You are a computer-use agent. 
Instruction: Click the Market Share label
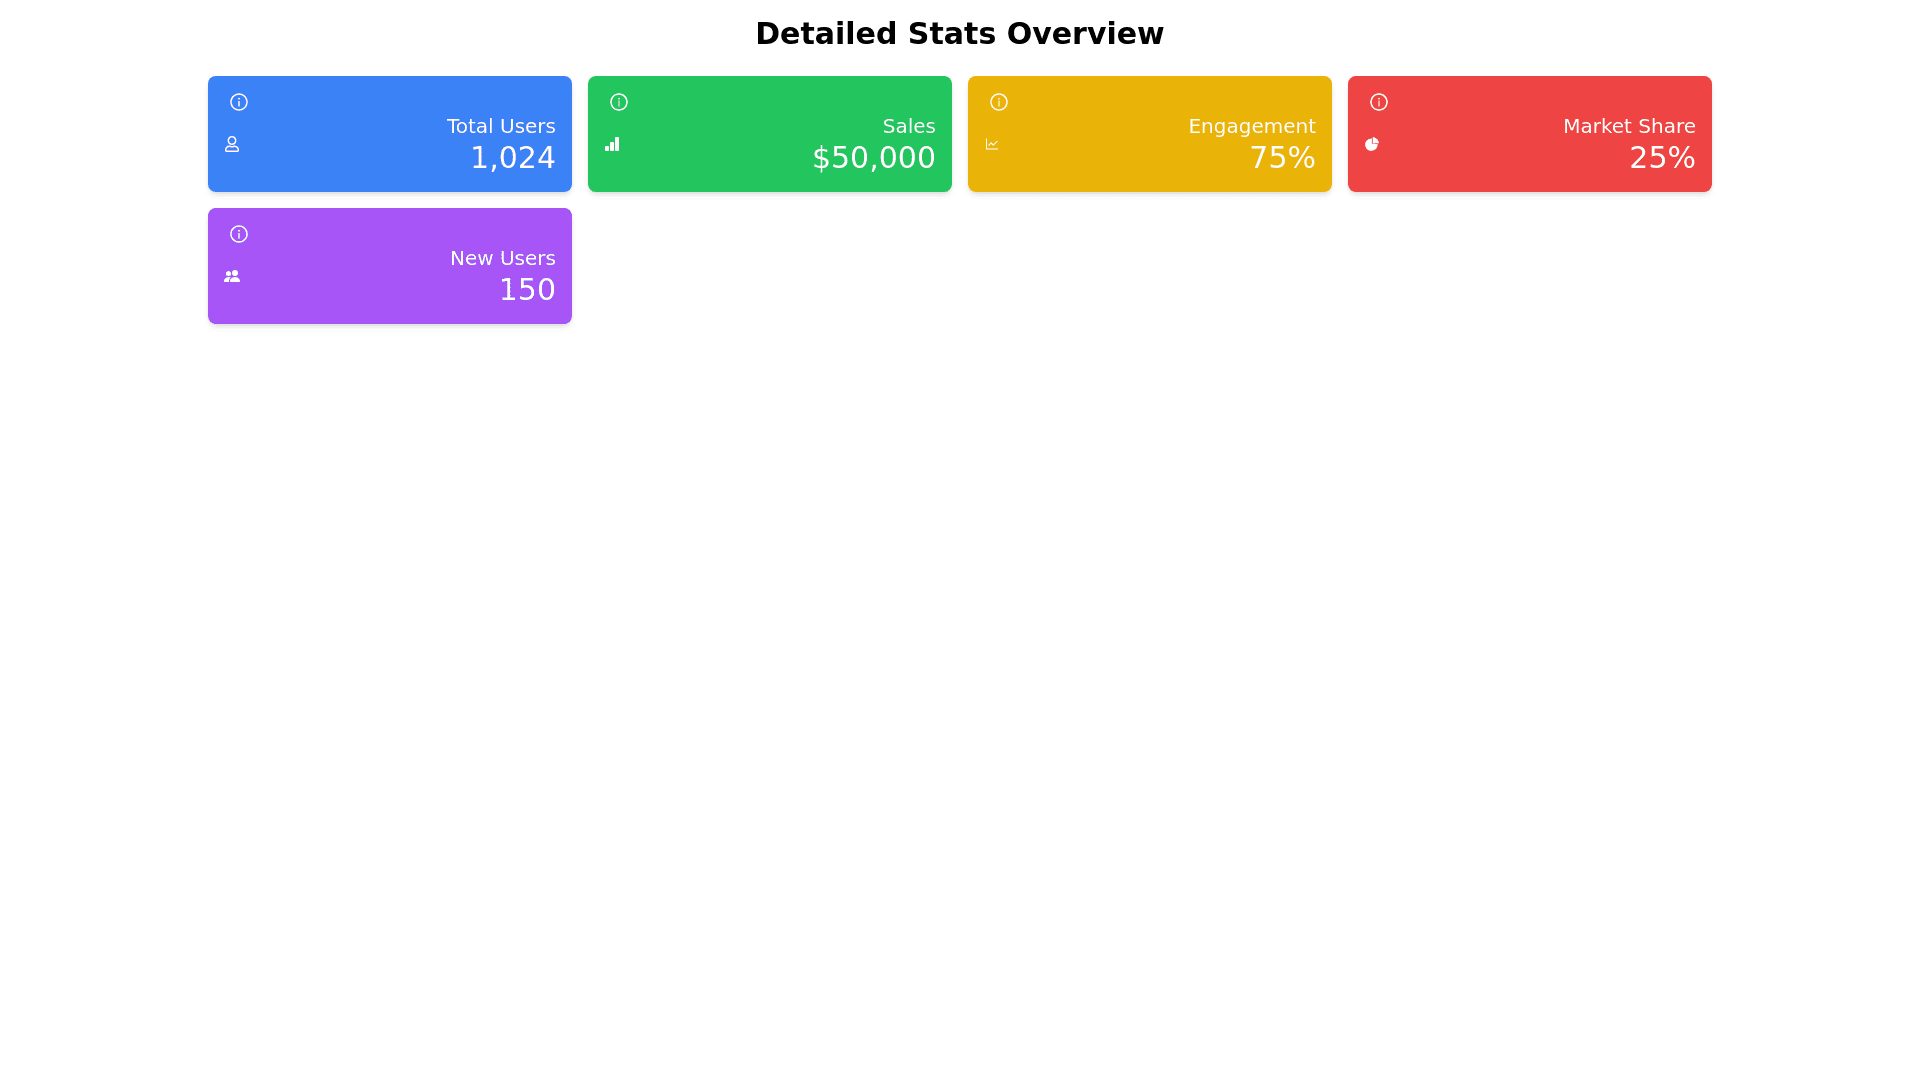tap(1628, 126)
